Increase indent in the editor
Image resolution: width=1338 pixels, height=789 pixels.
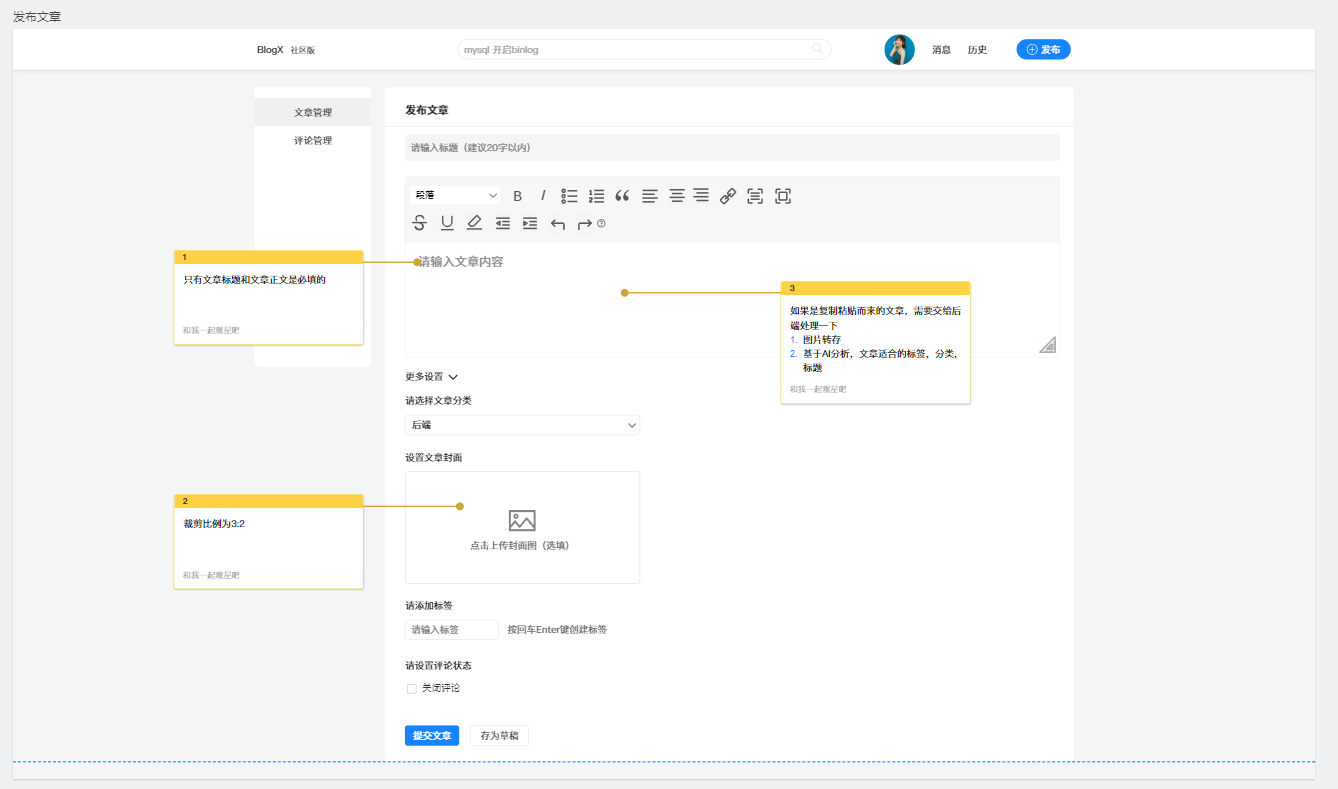(530, 223)
